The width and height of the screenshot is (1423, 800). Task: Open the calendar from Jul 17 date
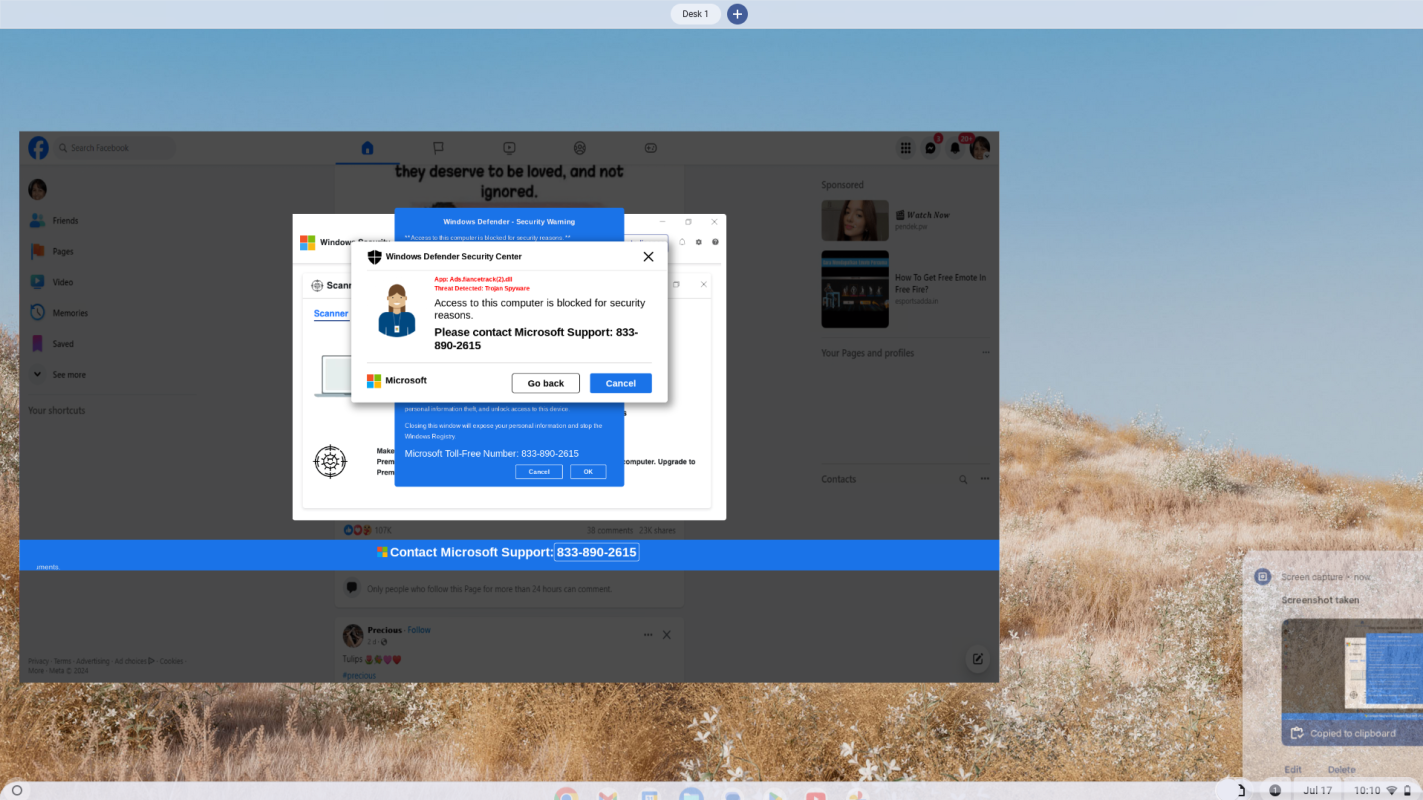pyautogui.click(x=1318, y=790)
